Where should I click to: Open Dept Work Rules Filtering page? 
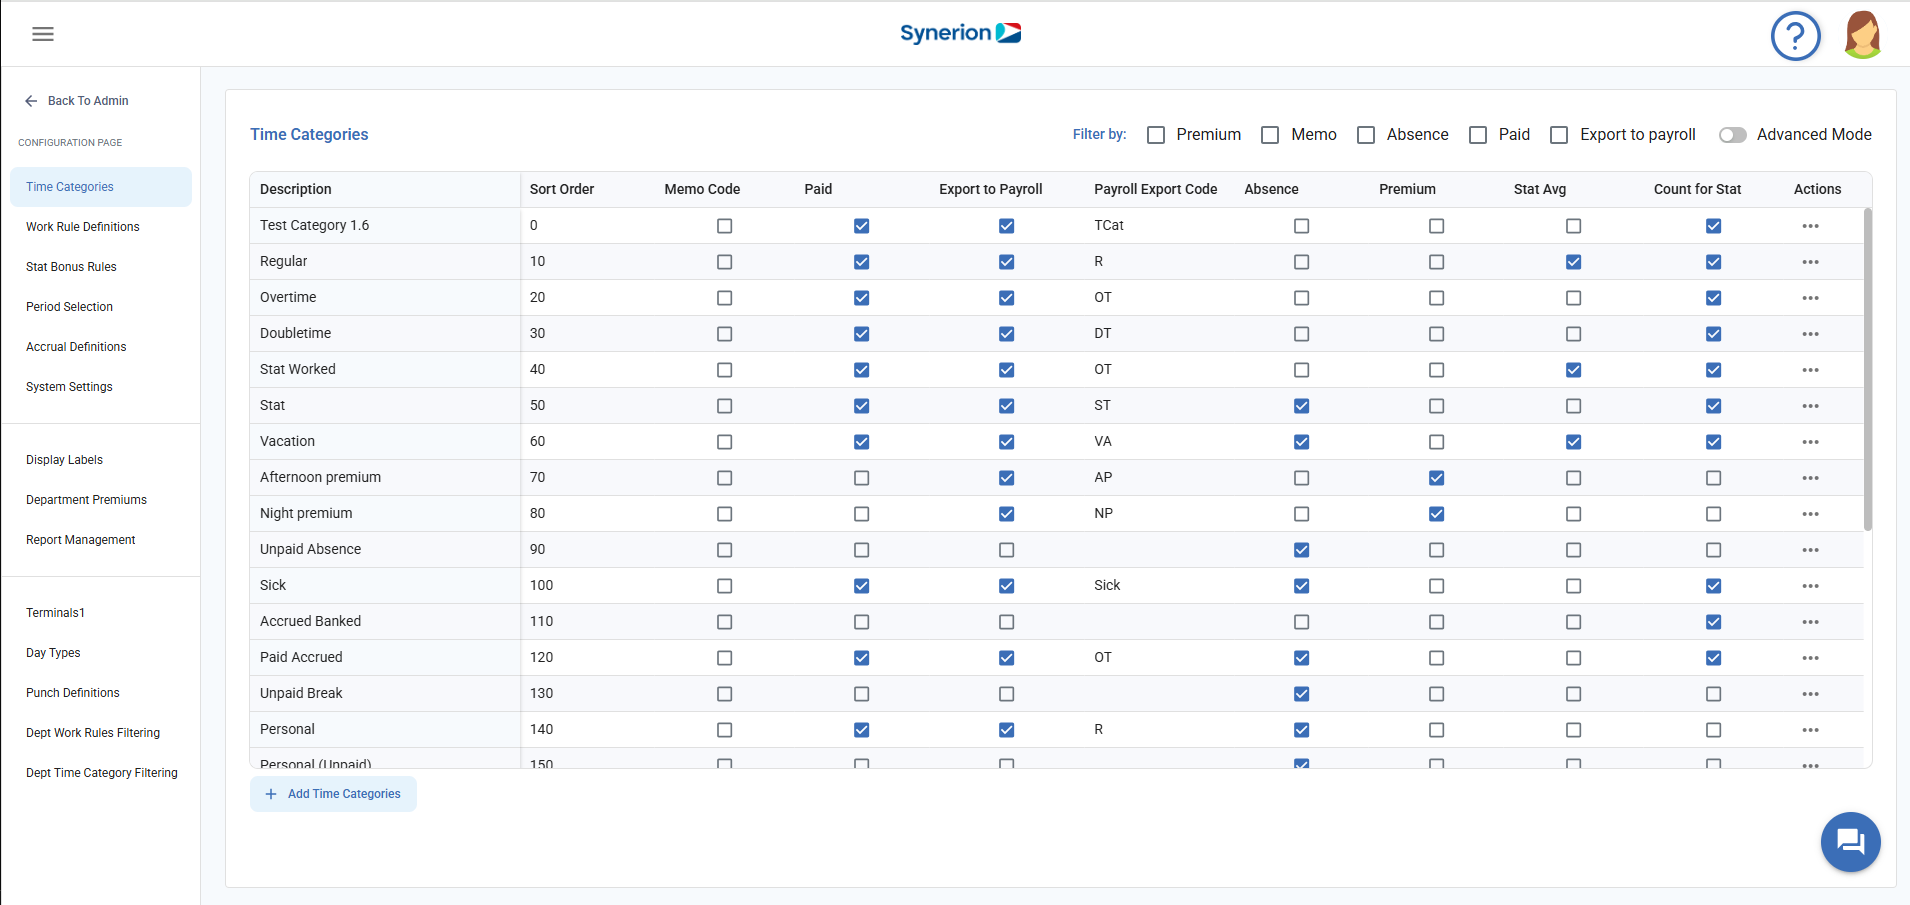click(93, 733)
